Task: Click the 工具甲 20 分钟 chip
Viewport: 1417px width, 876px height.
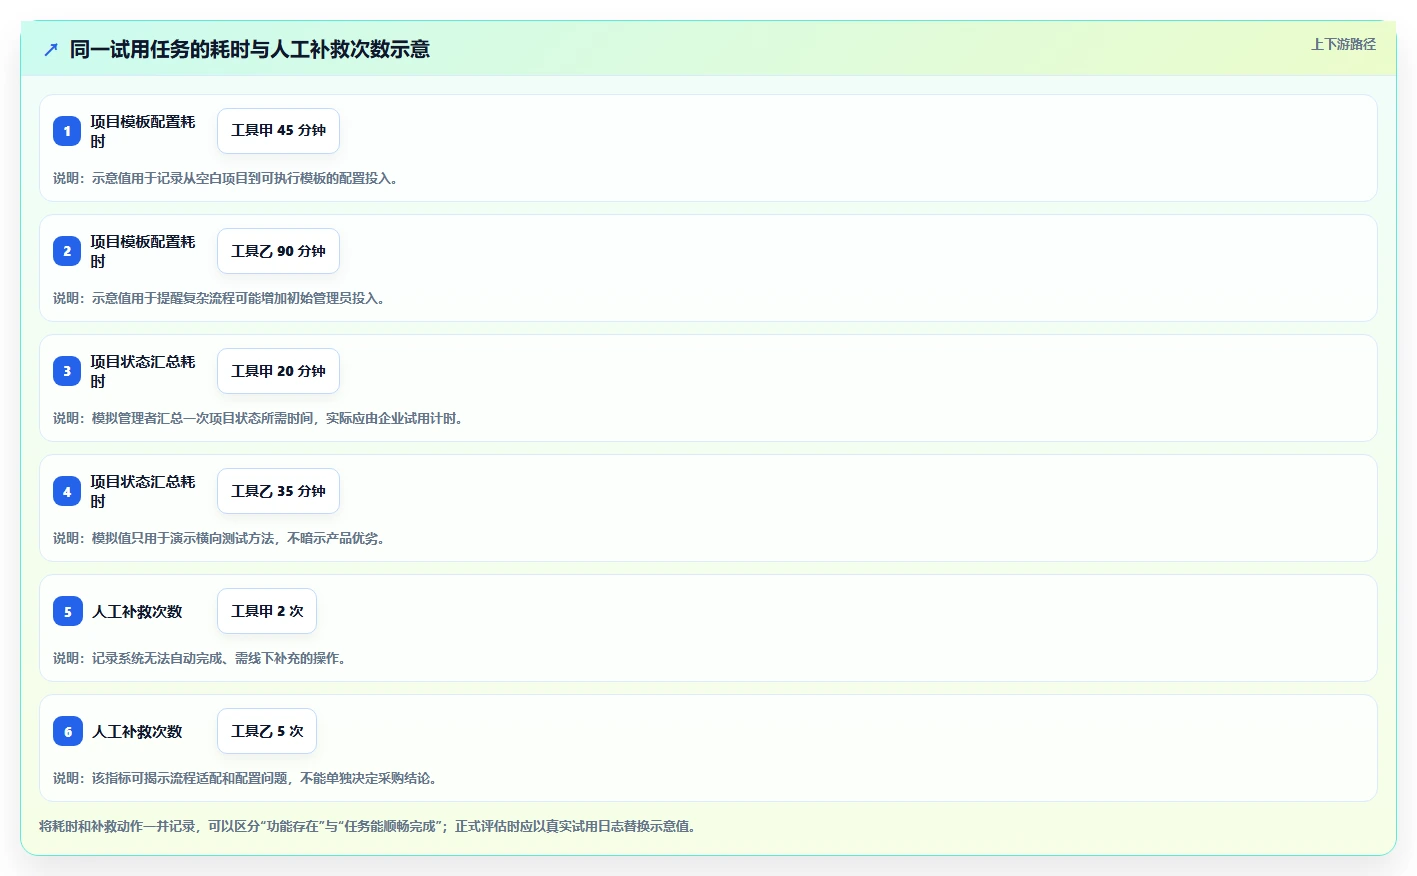Action: 278,371
